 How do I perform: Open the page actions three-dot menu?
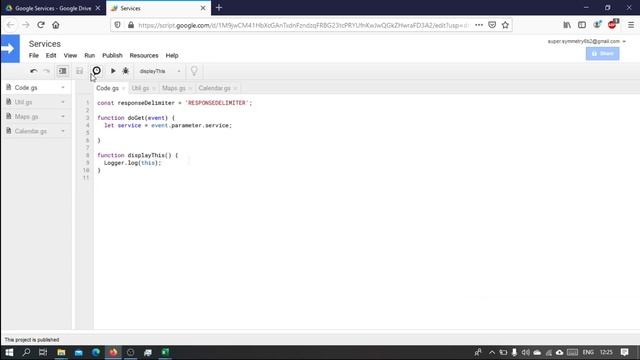[x=479, y=25]
